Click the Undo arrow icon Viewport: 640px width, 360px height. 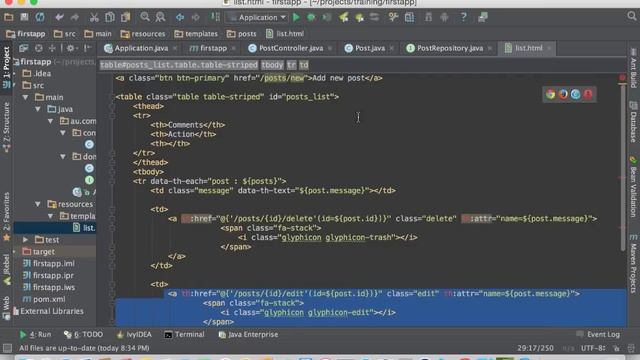(60, 17)
